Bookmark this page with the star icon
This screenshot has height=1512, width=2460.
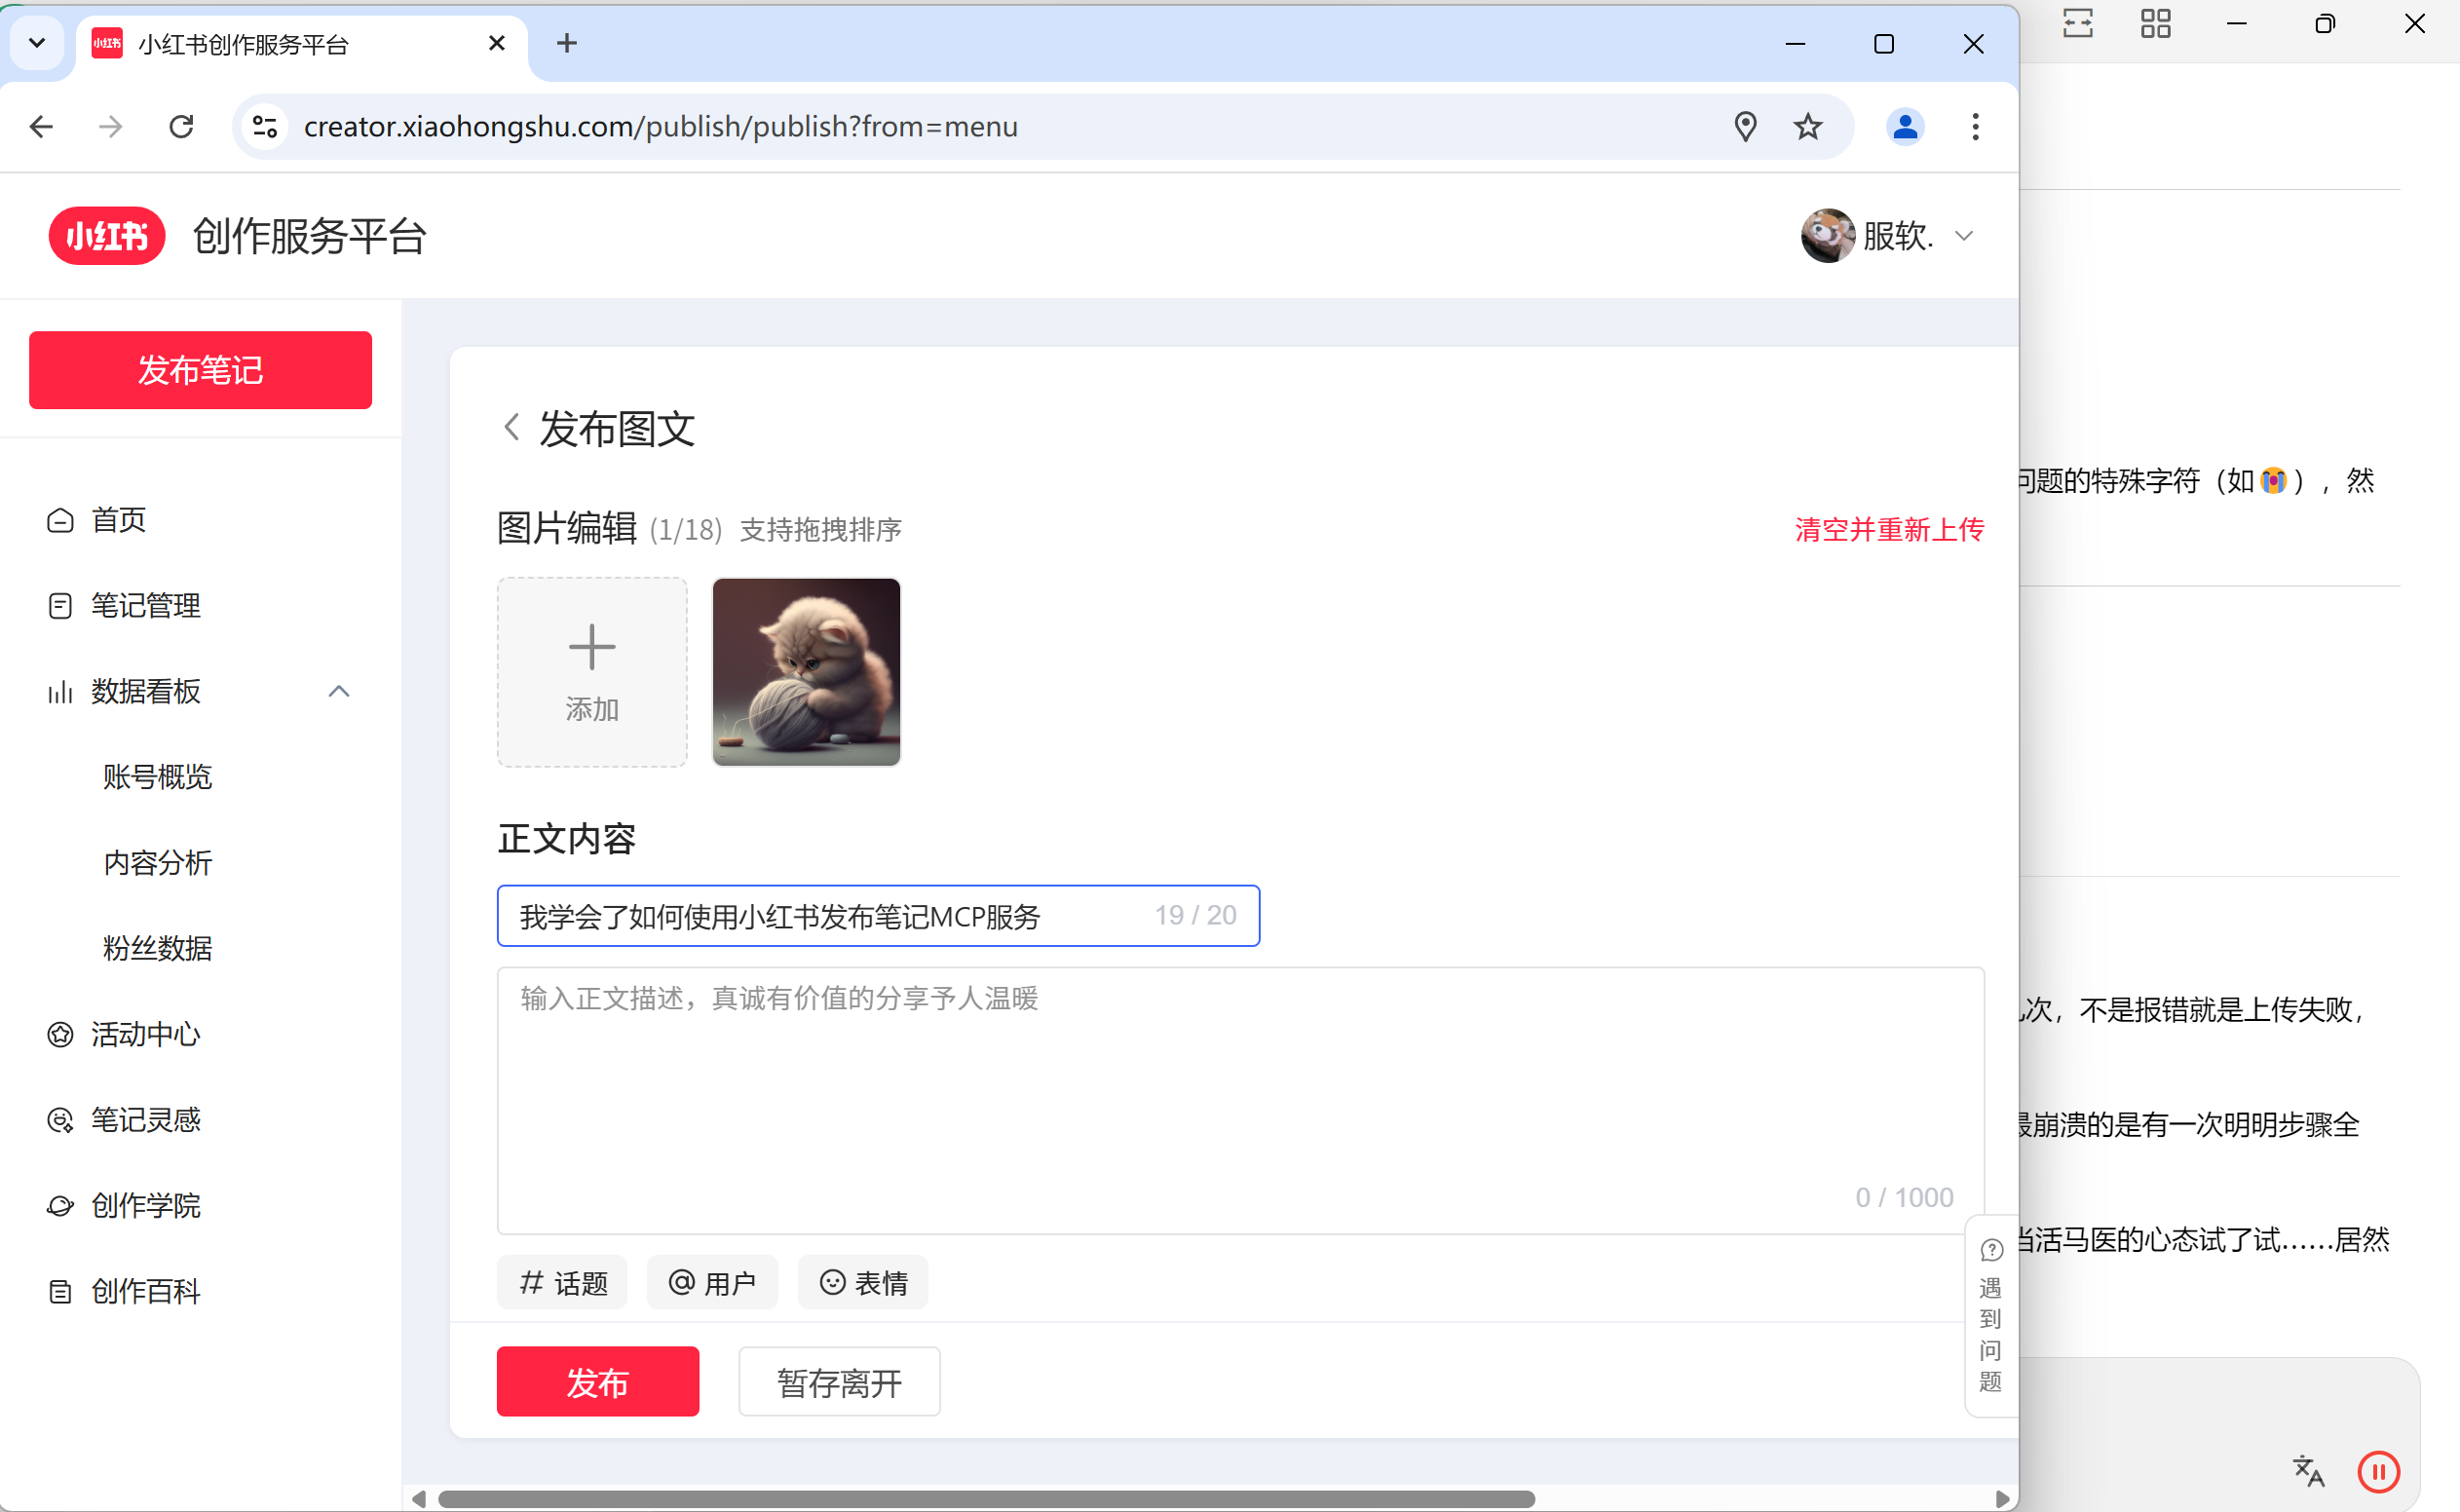[x=1807, y=127]
